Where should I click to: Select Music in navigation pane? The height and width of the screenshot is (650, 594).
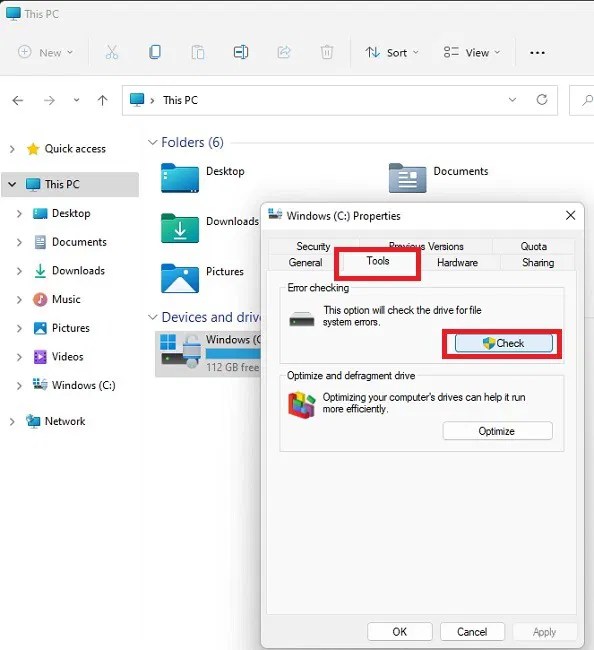[x=56, y=299]
